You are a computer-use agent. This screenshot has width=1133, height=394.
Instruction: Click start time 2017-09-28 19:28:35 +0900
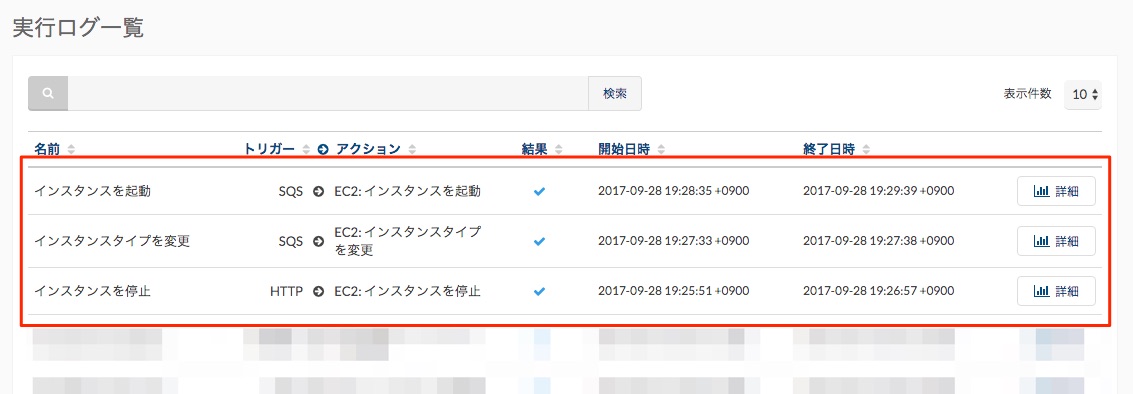tap(673, 192)
